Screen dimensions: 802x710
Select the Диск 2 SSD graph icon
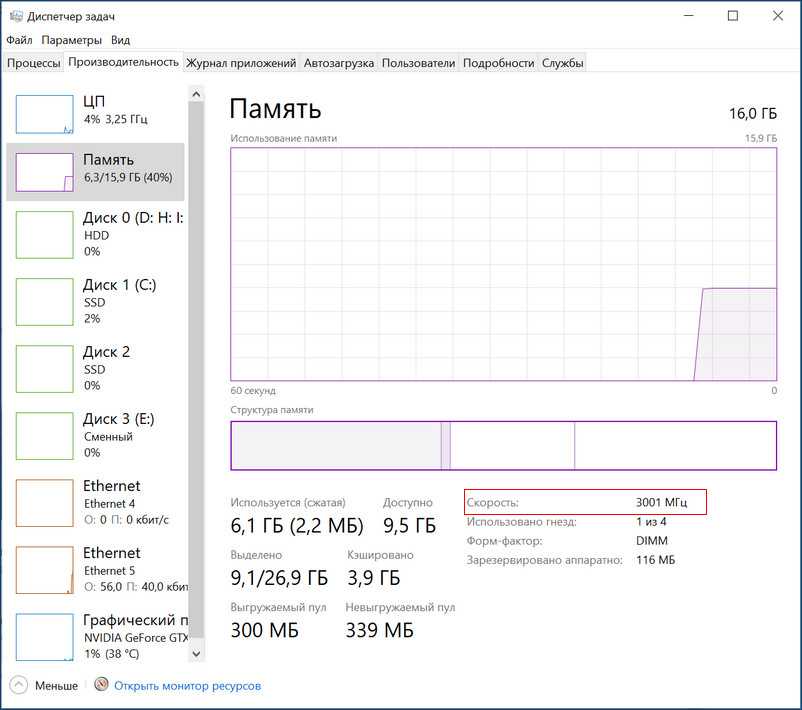[x=44, y=368]
